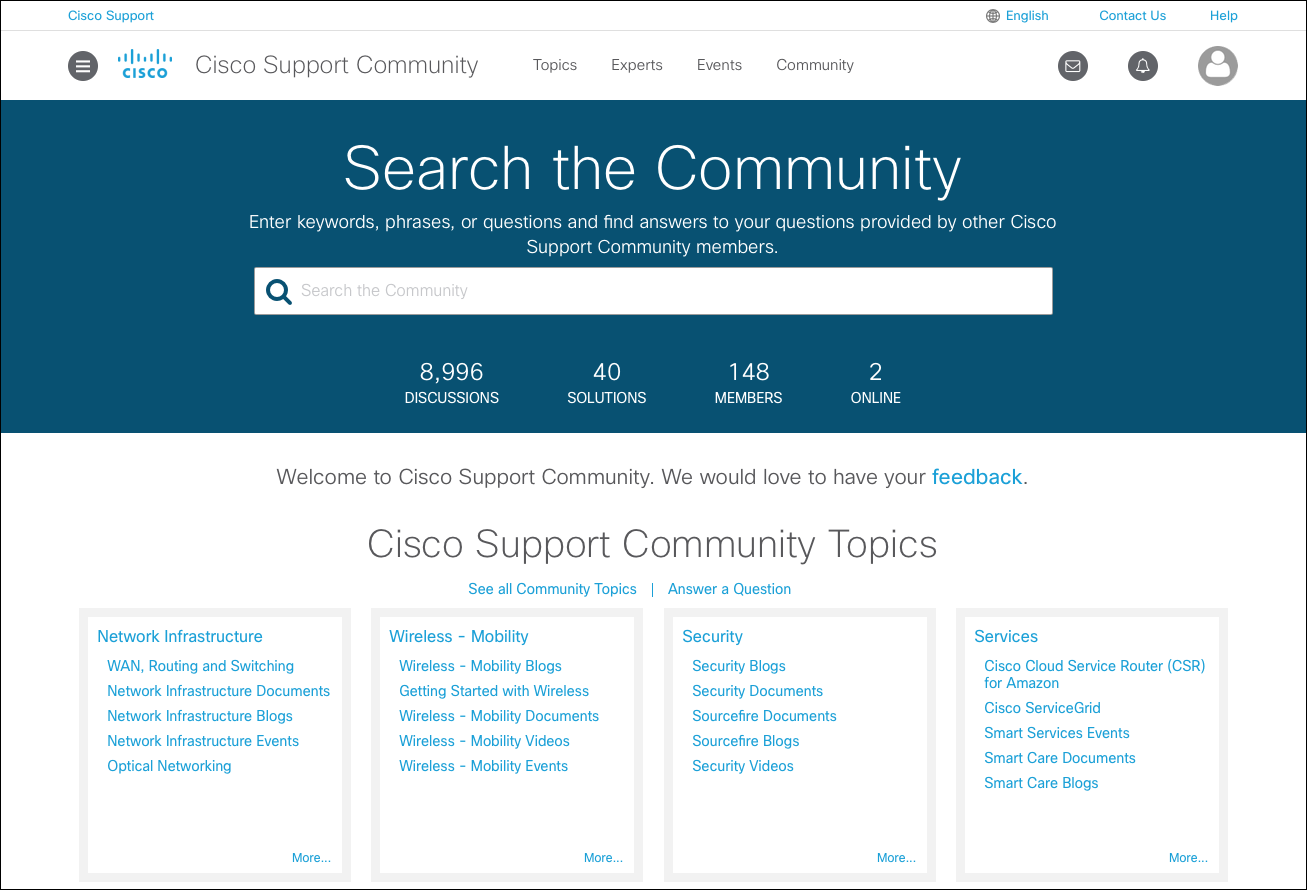Click the search magnifier icon
1307x890 pixels.
(279, 291)
